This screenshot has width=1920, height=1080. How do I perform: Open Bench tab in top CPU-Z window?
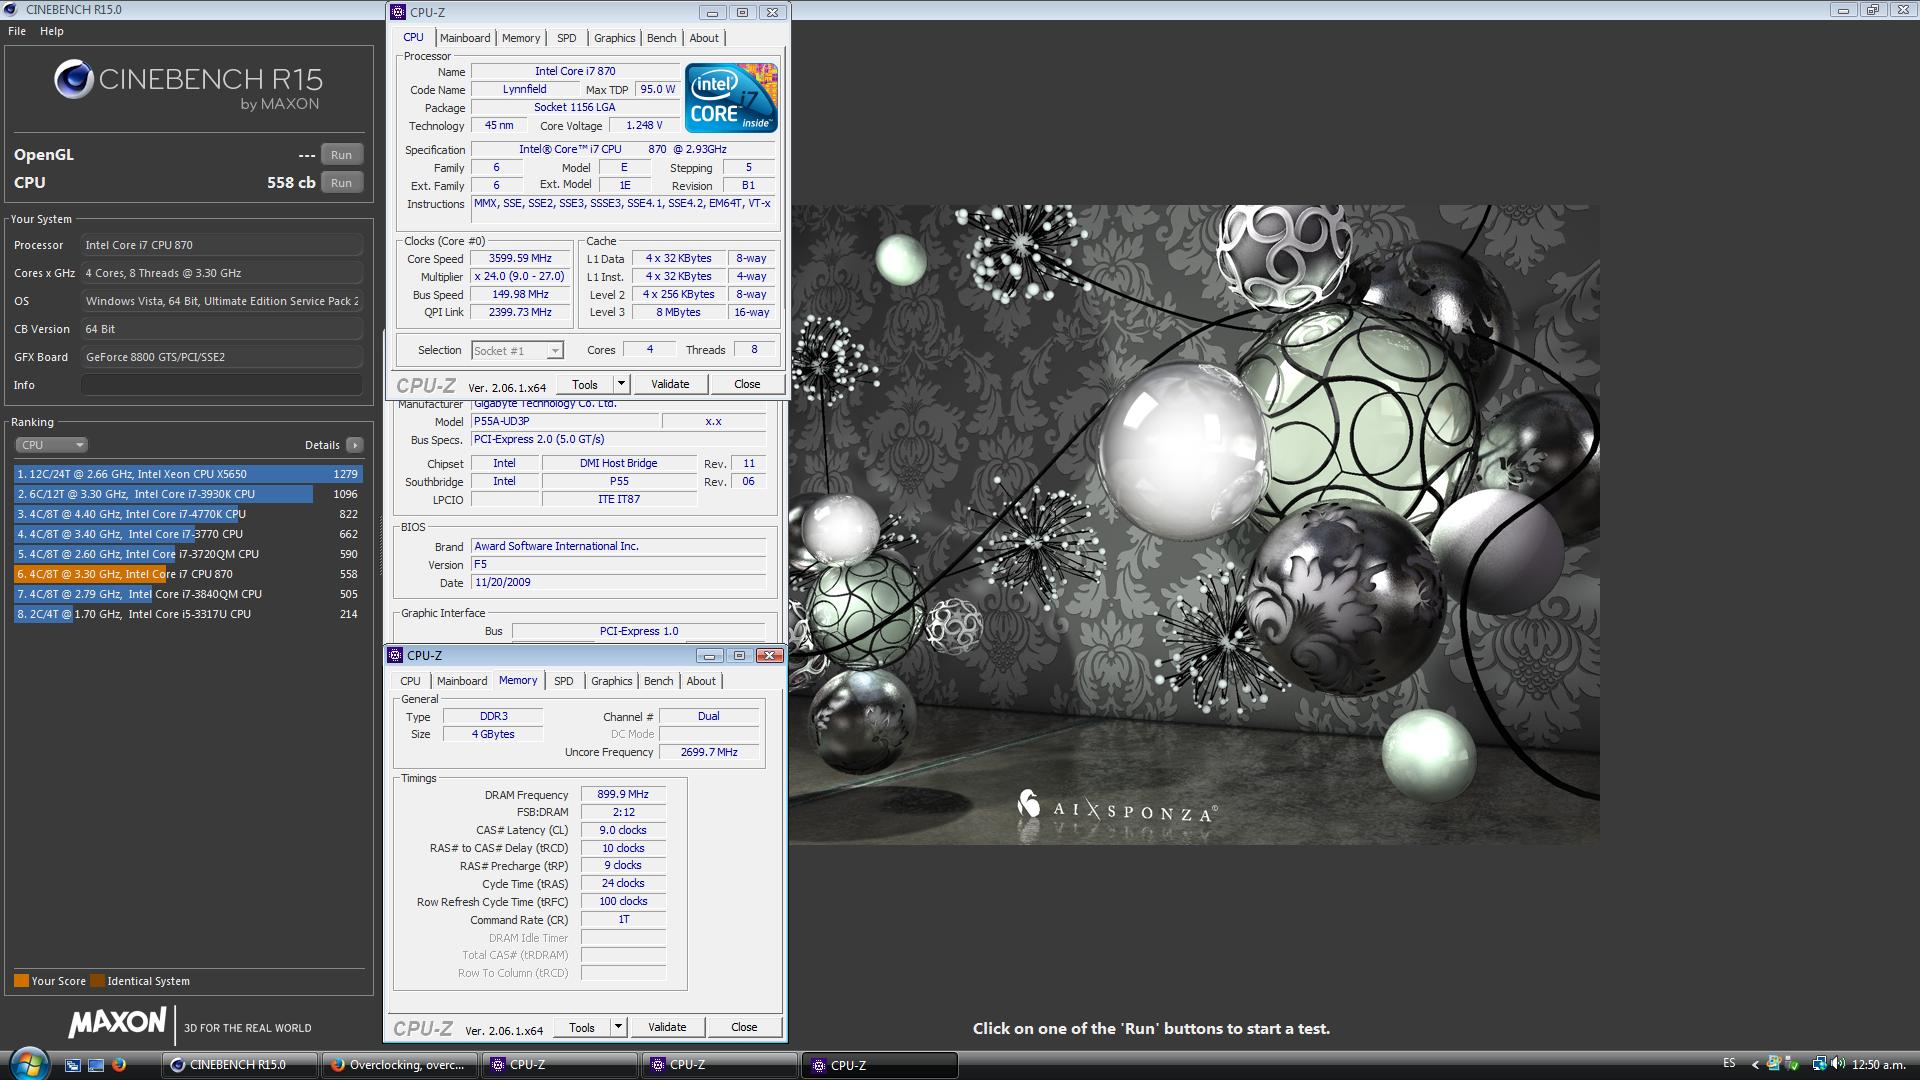click(x=661, y=38)
